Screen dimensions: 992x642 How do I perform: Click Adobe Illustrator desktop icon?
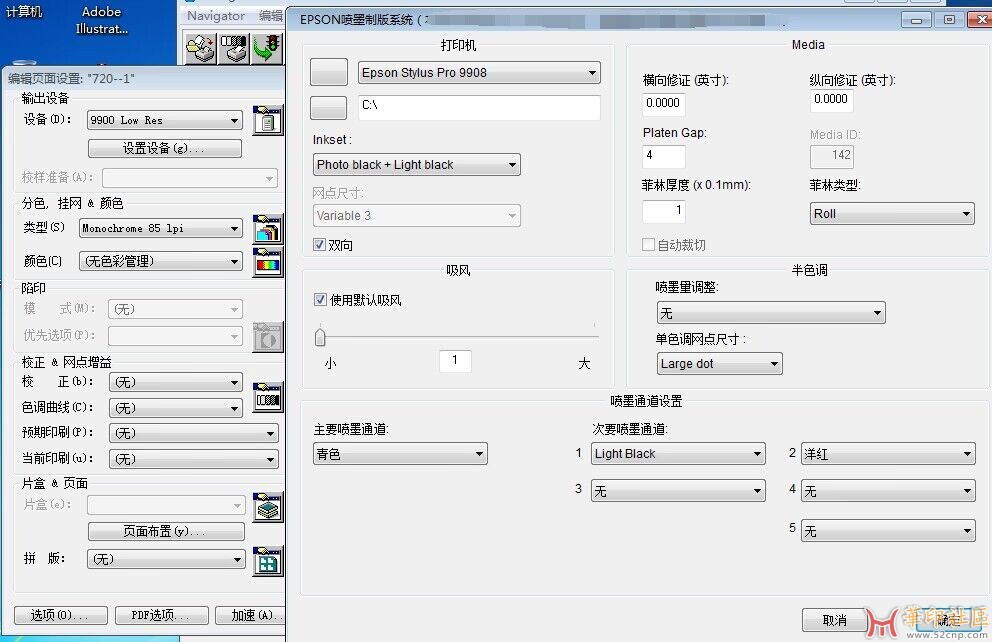(101, 20)
